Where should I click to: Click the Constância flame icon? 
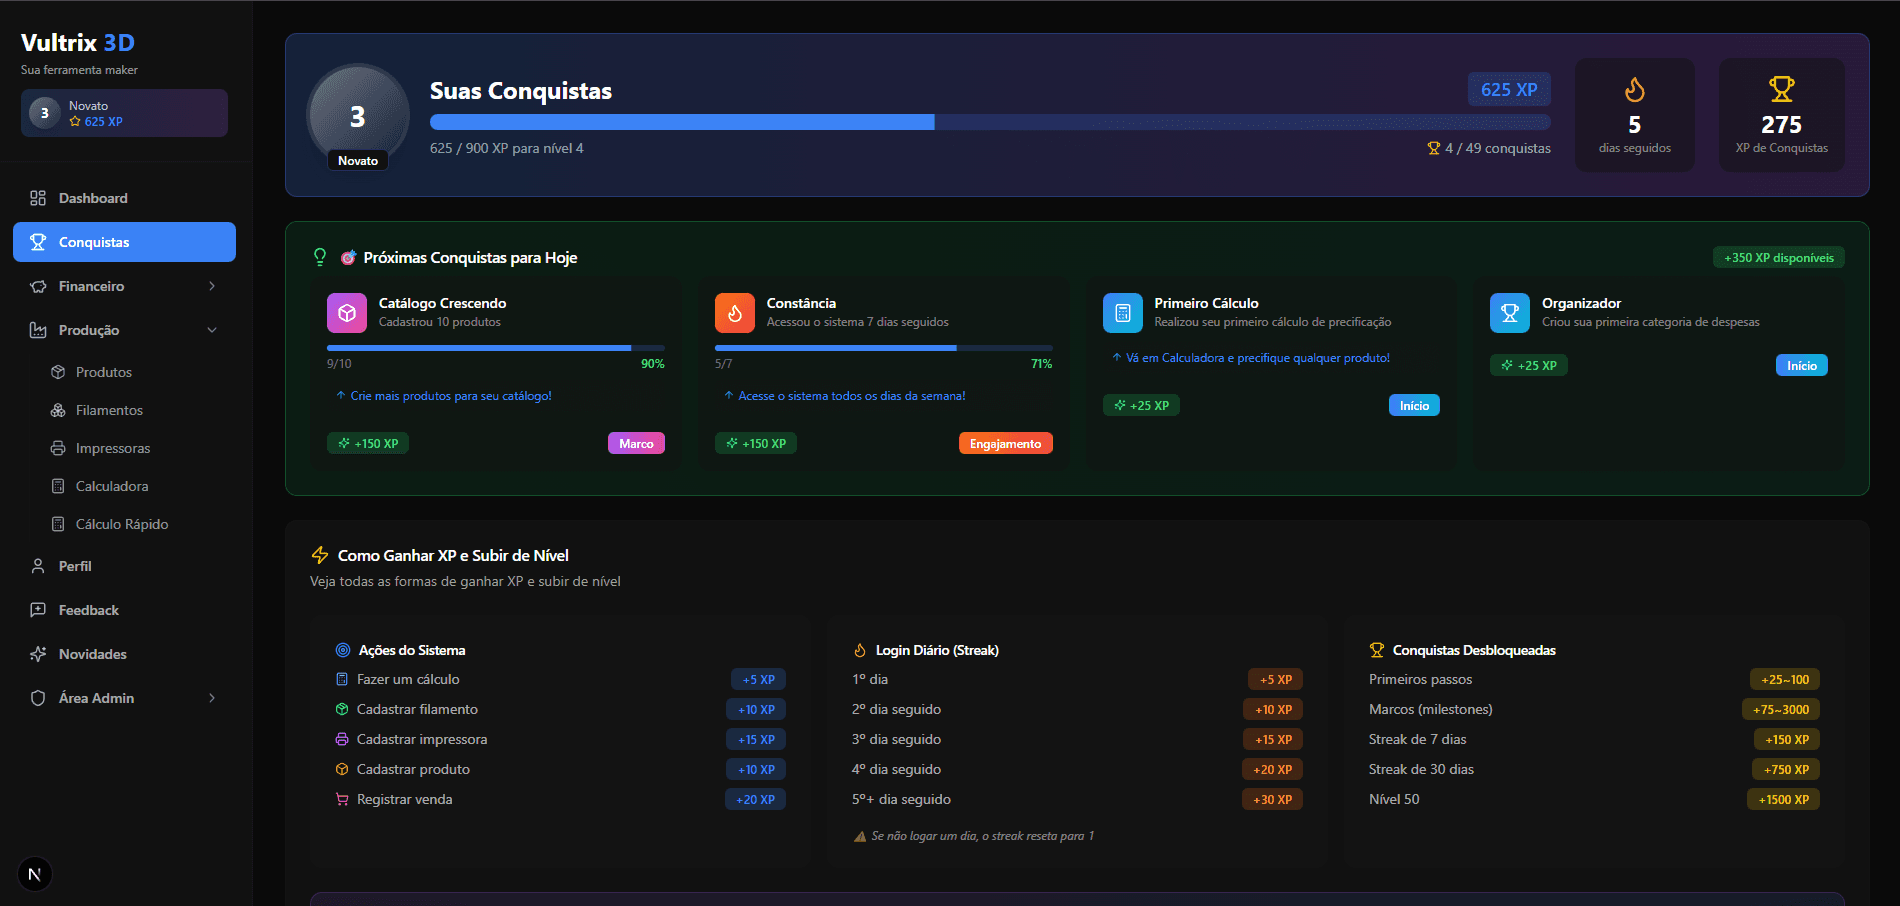[x=734, y=313]
